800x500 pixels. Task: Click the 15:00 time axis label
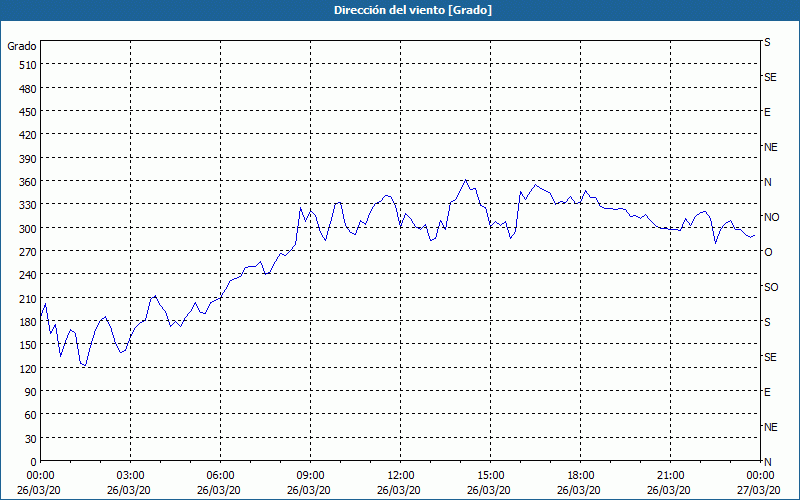(x=490, y=476)
